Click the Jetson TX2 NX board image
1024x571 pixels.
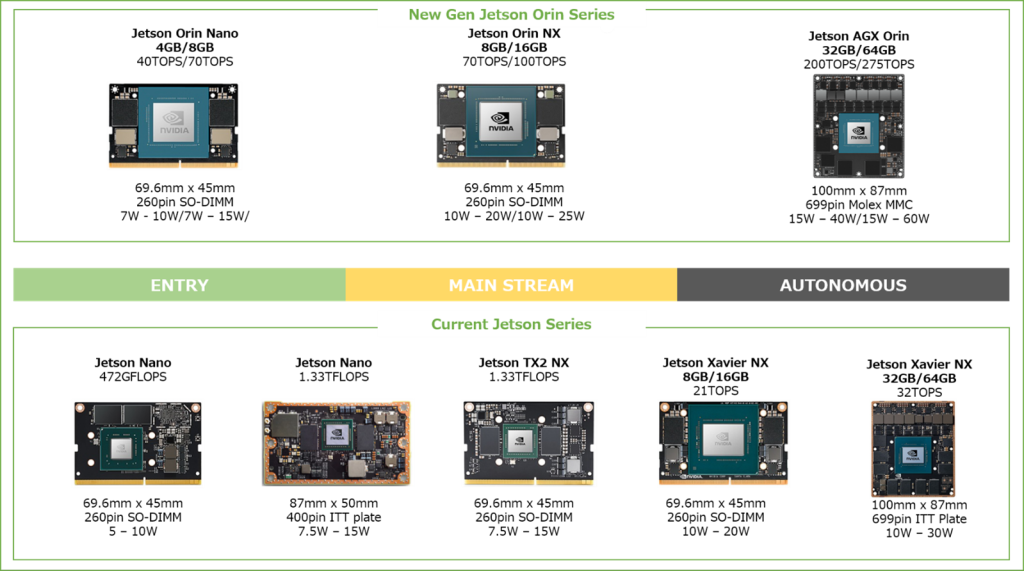coord(528,444)
